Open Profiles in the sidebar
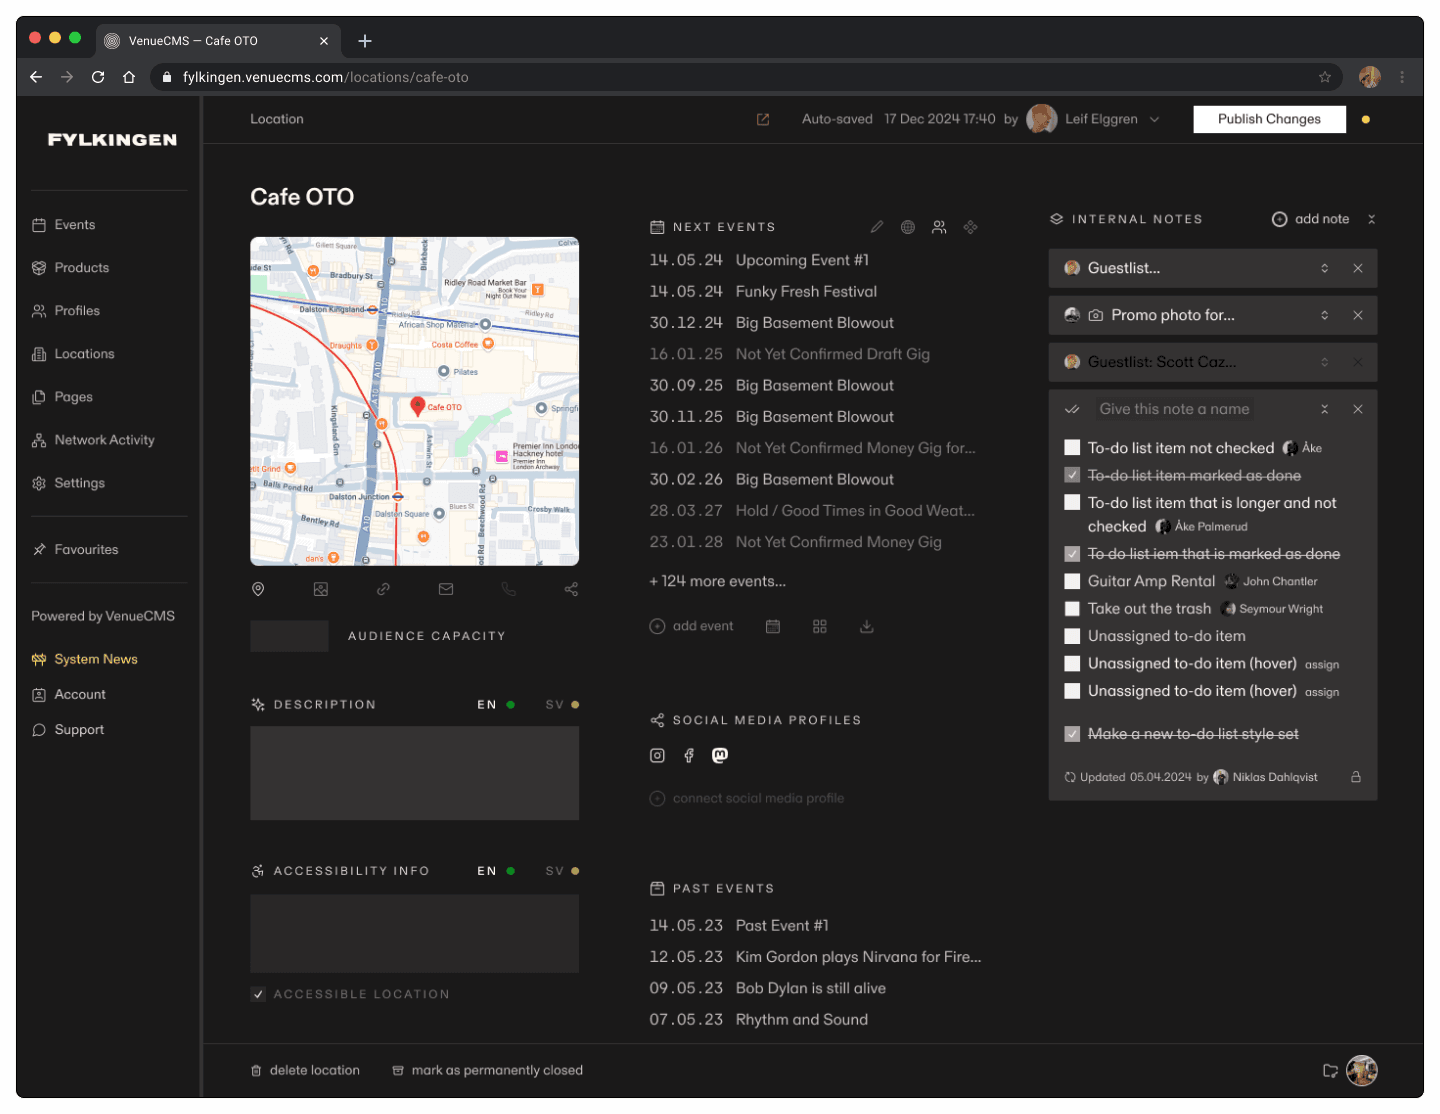1440x1114 pixels. (x=66, y=311)
